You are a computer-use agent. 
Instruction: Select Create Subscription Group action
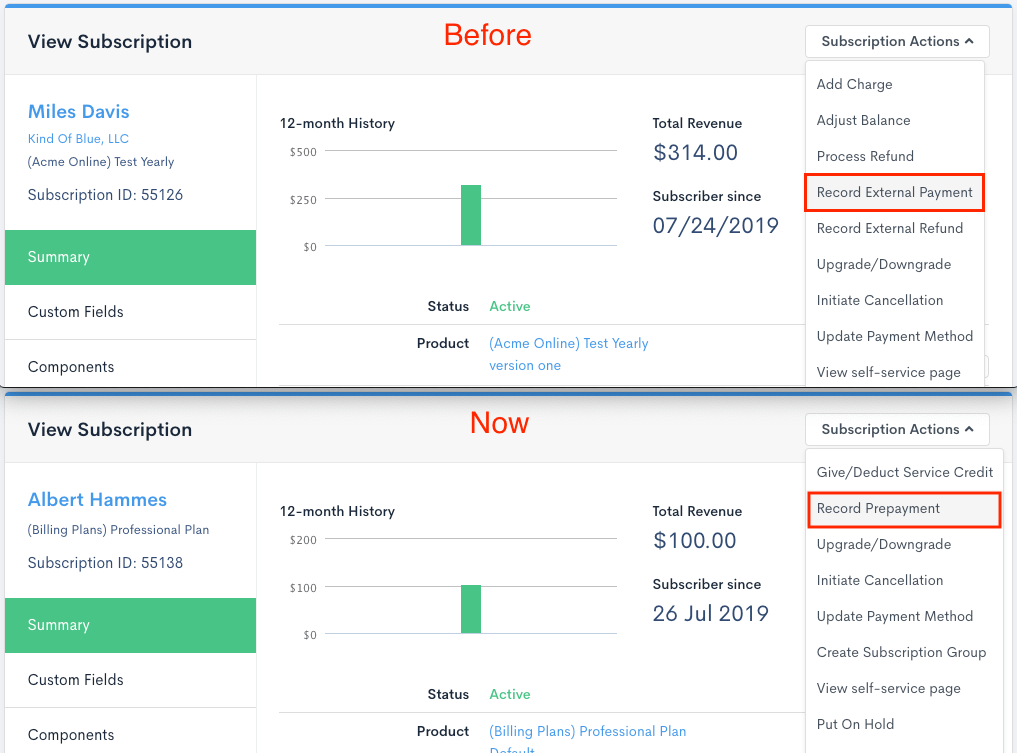pyautogui.click(x=901, y=652)
